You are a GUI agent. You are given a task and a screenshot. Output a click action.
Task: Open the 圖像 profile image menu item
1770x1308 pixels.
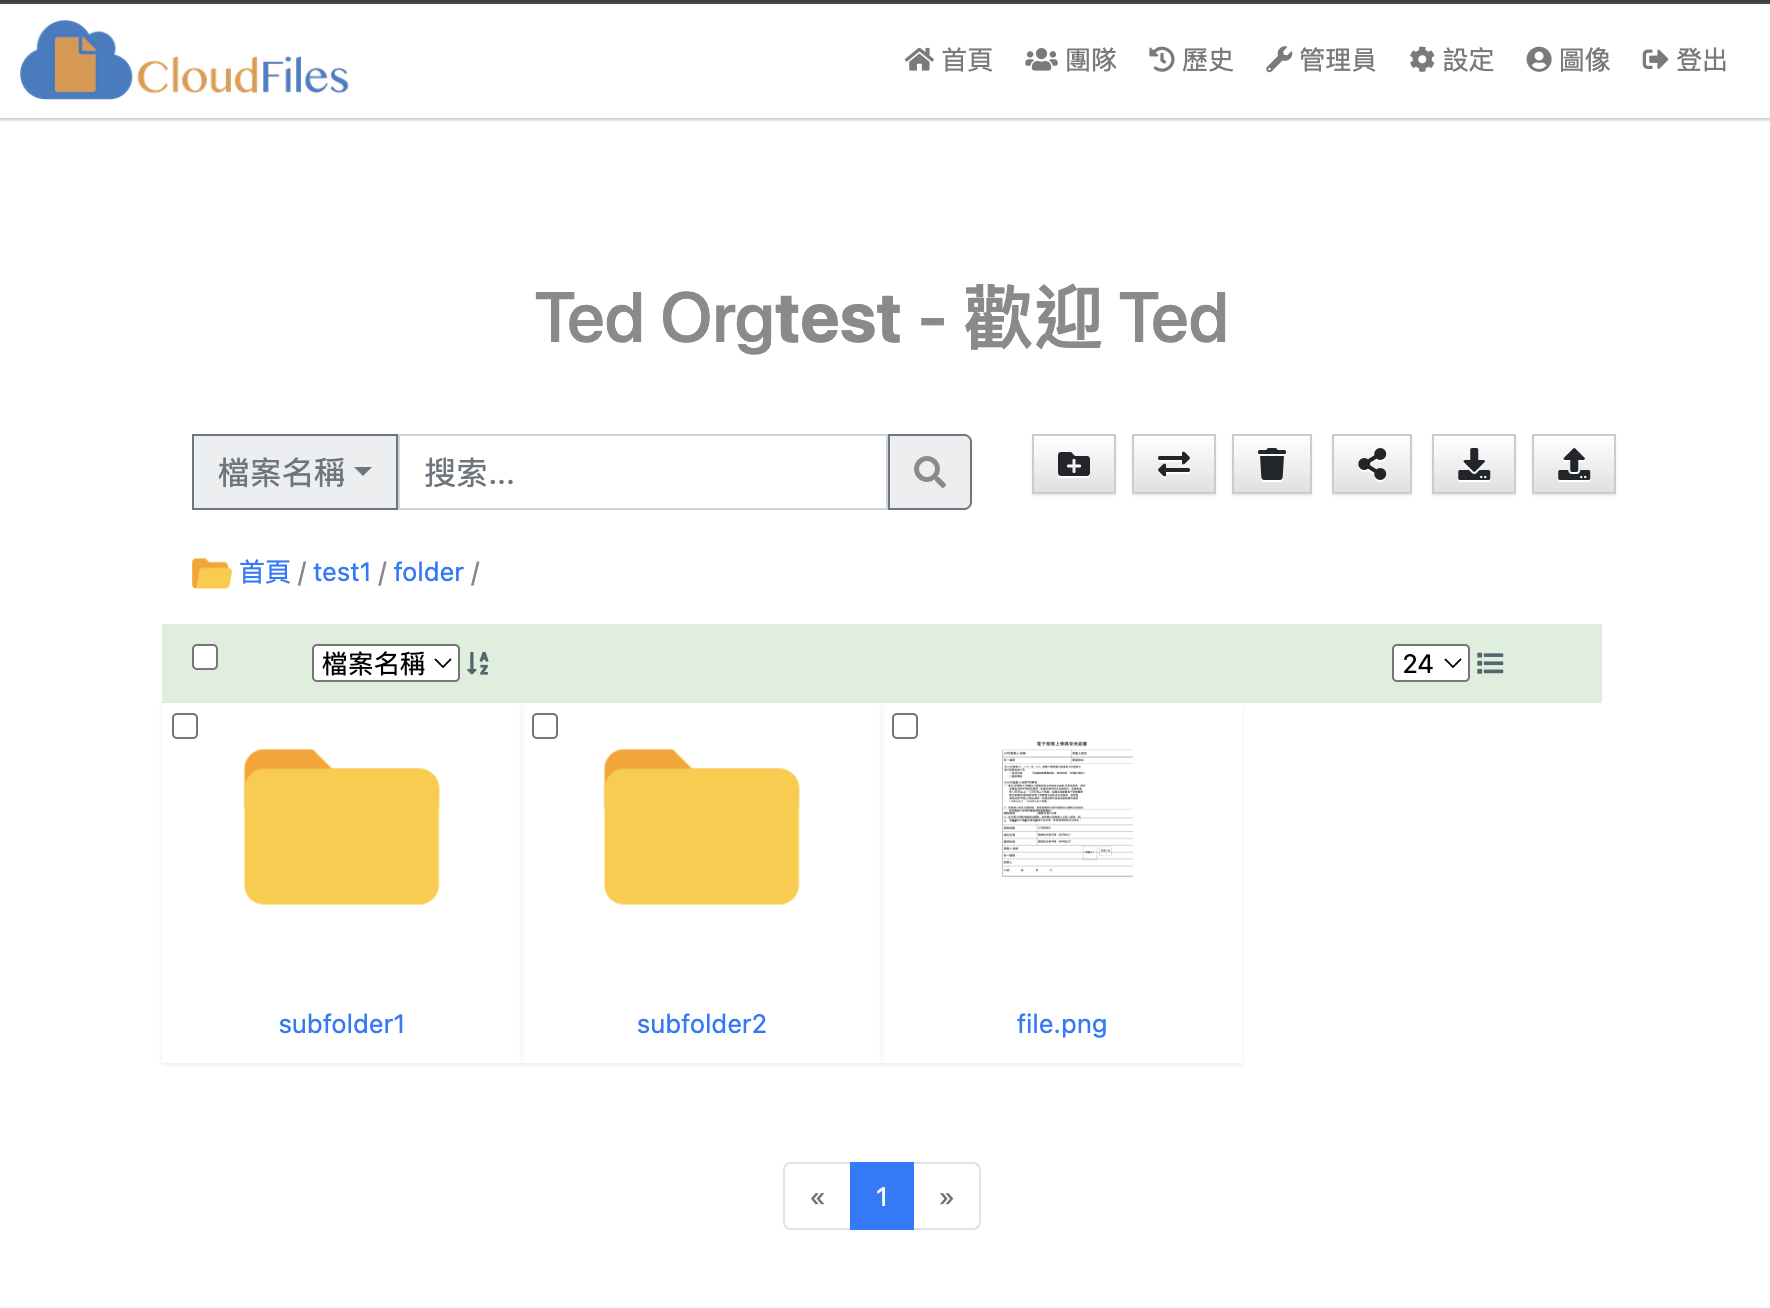(x=1568, y=60)
